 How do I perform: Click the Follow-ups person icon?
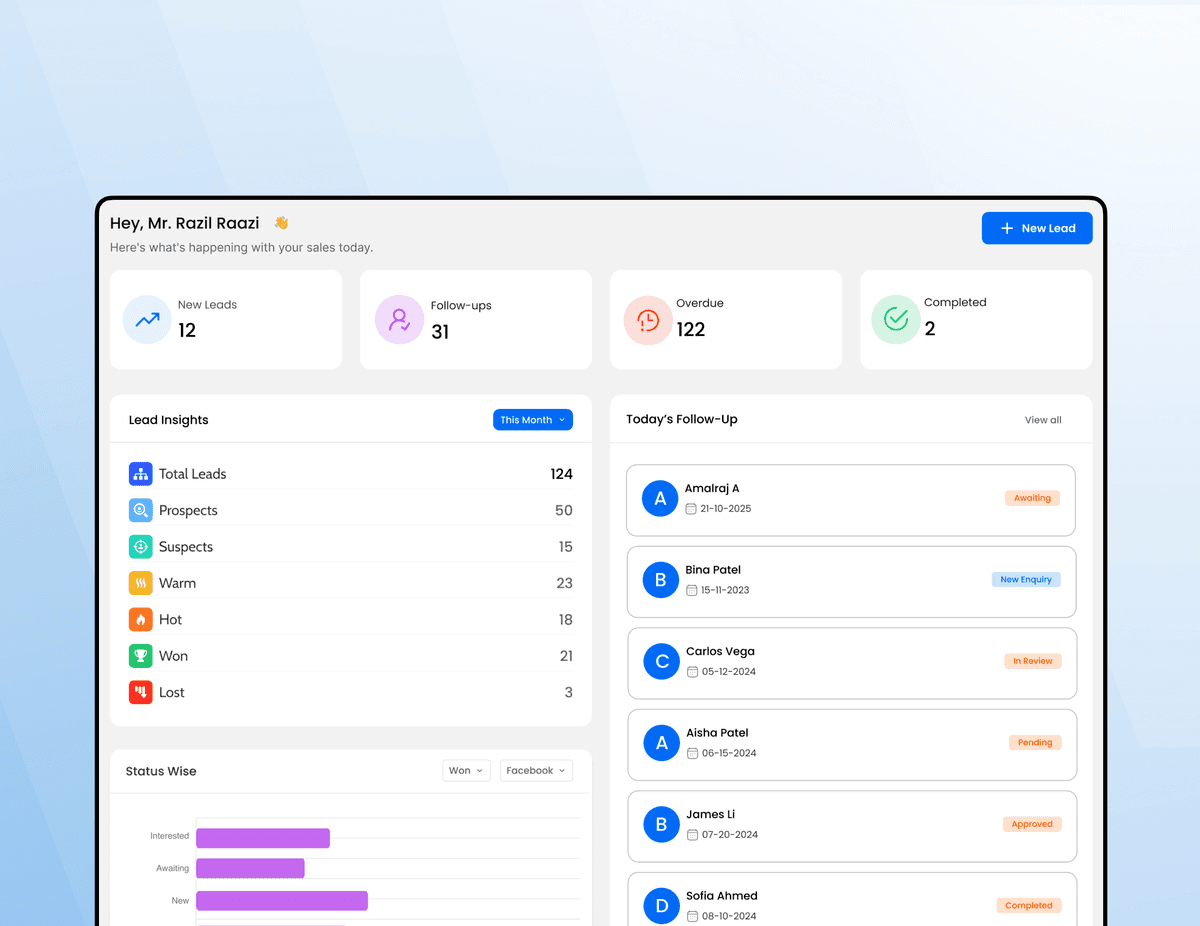click(x=399, y=320)
